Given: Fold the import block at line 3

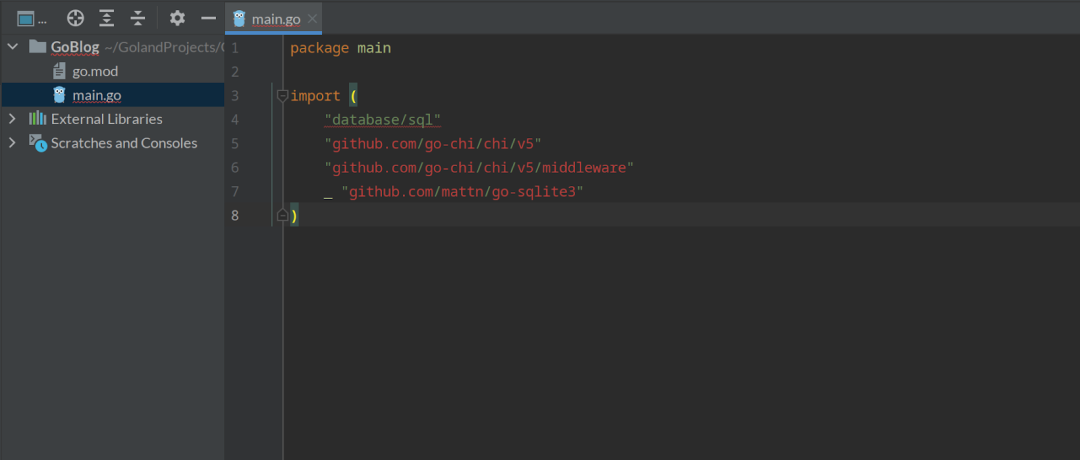Looking at the screenshot, I should tap(282, 96).
